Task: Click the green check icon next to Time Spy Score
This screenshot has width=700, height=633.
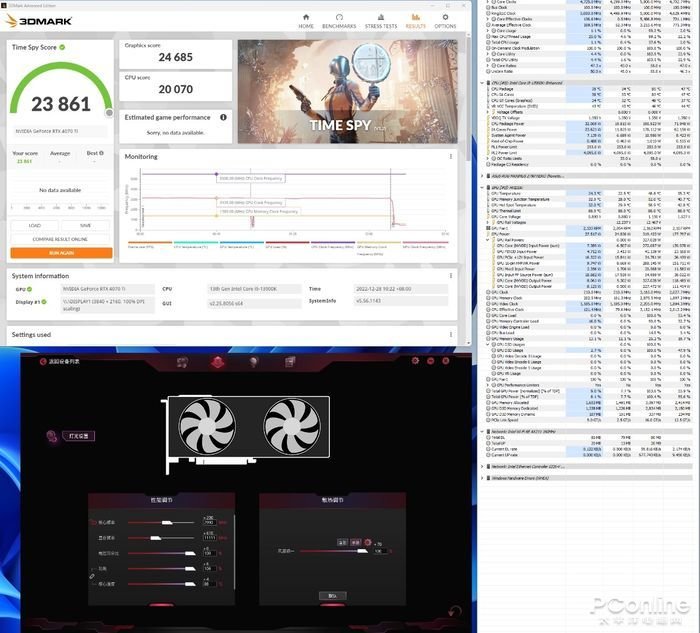Action: click(x=62, y=47)
